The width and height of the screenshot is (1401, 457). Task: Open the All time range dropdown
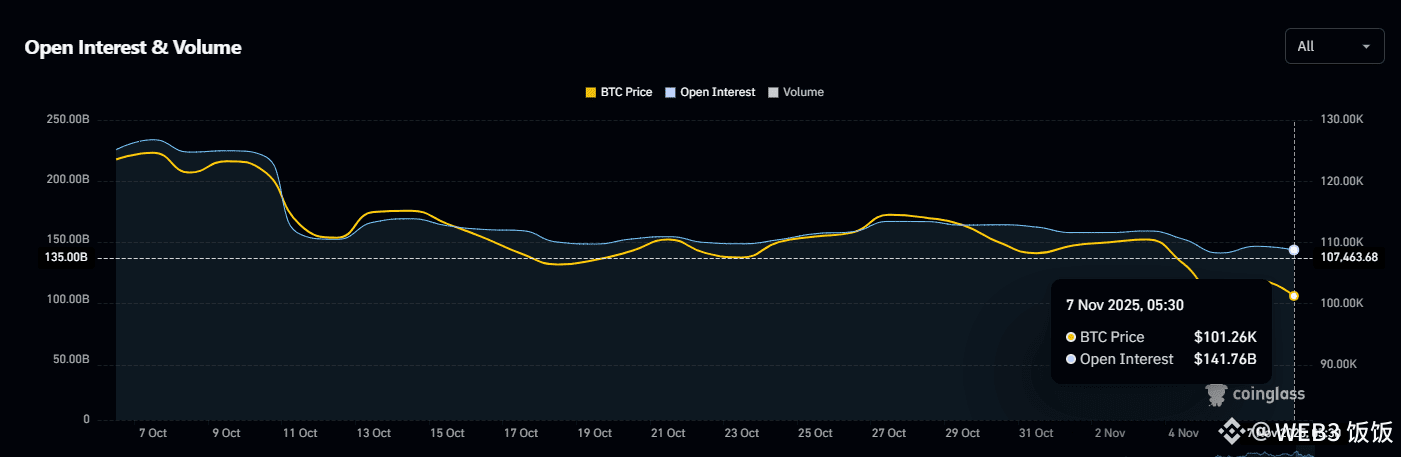click(1334, 46)
